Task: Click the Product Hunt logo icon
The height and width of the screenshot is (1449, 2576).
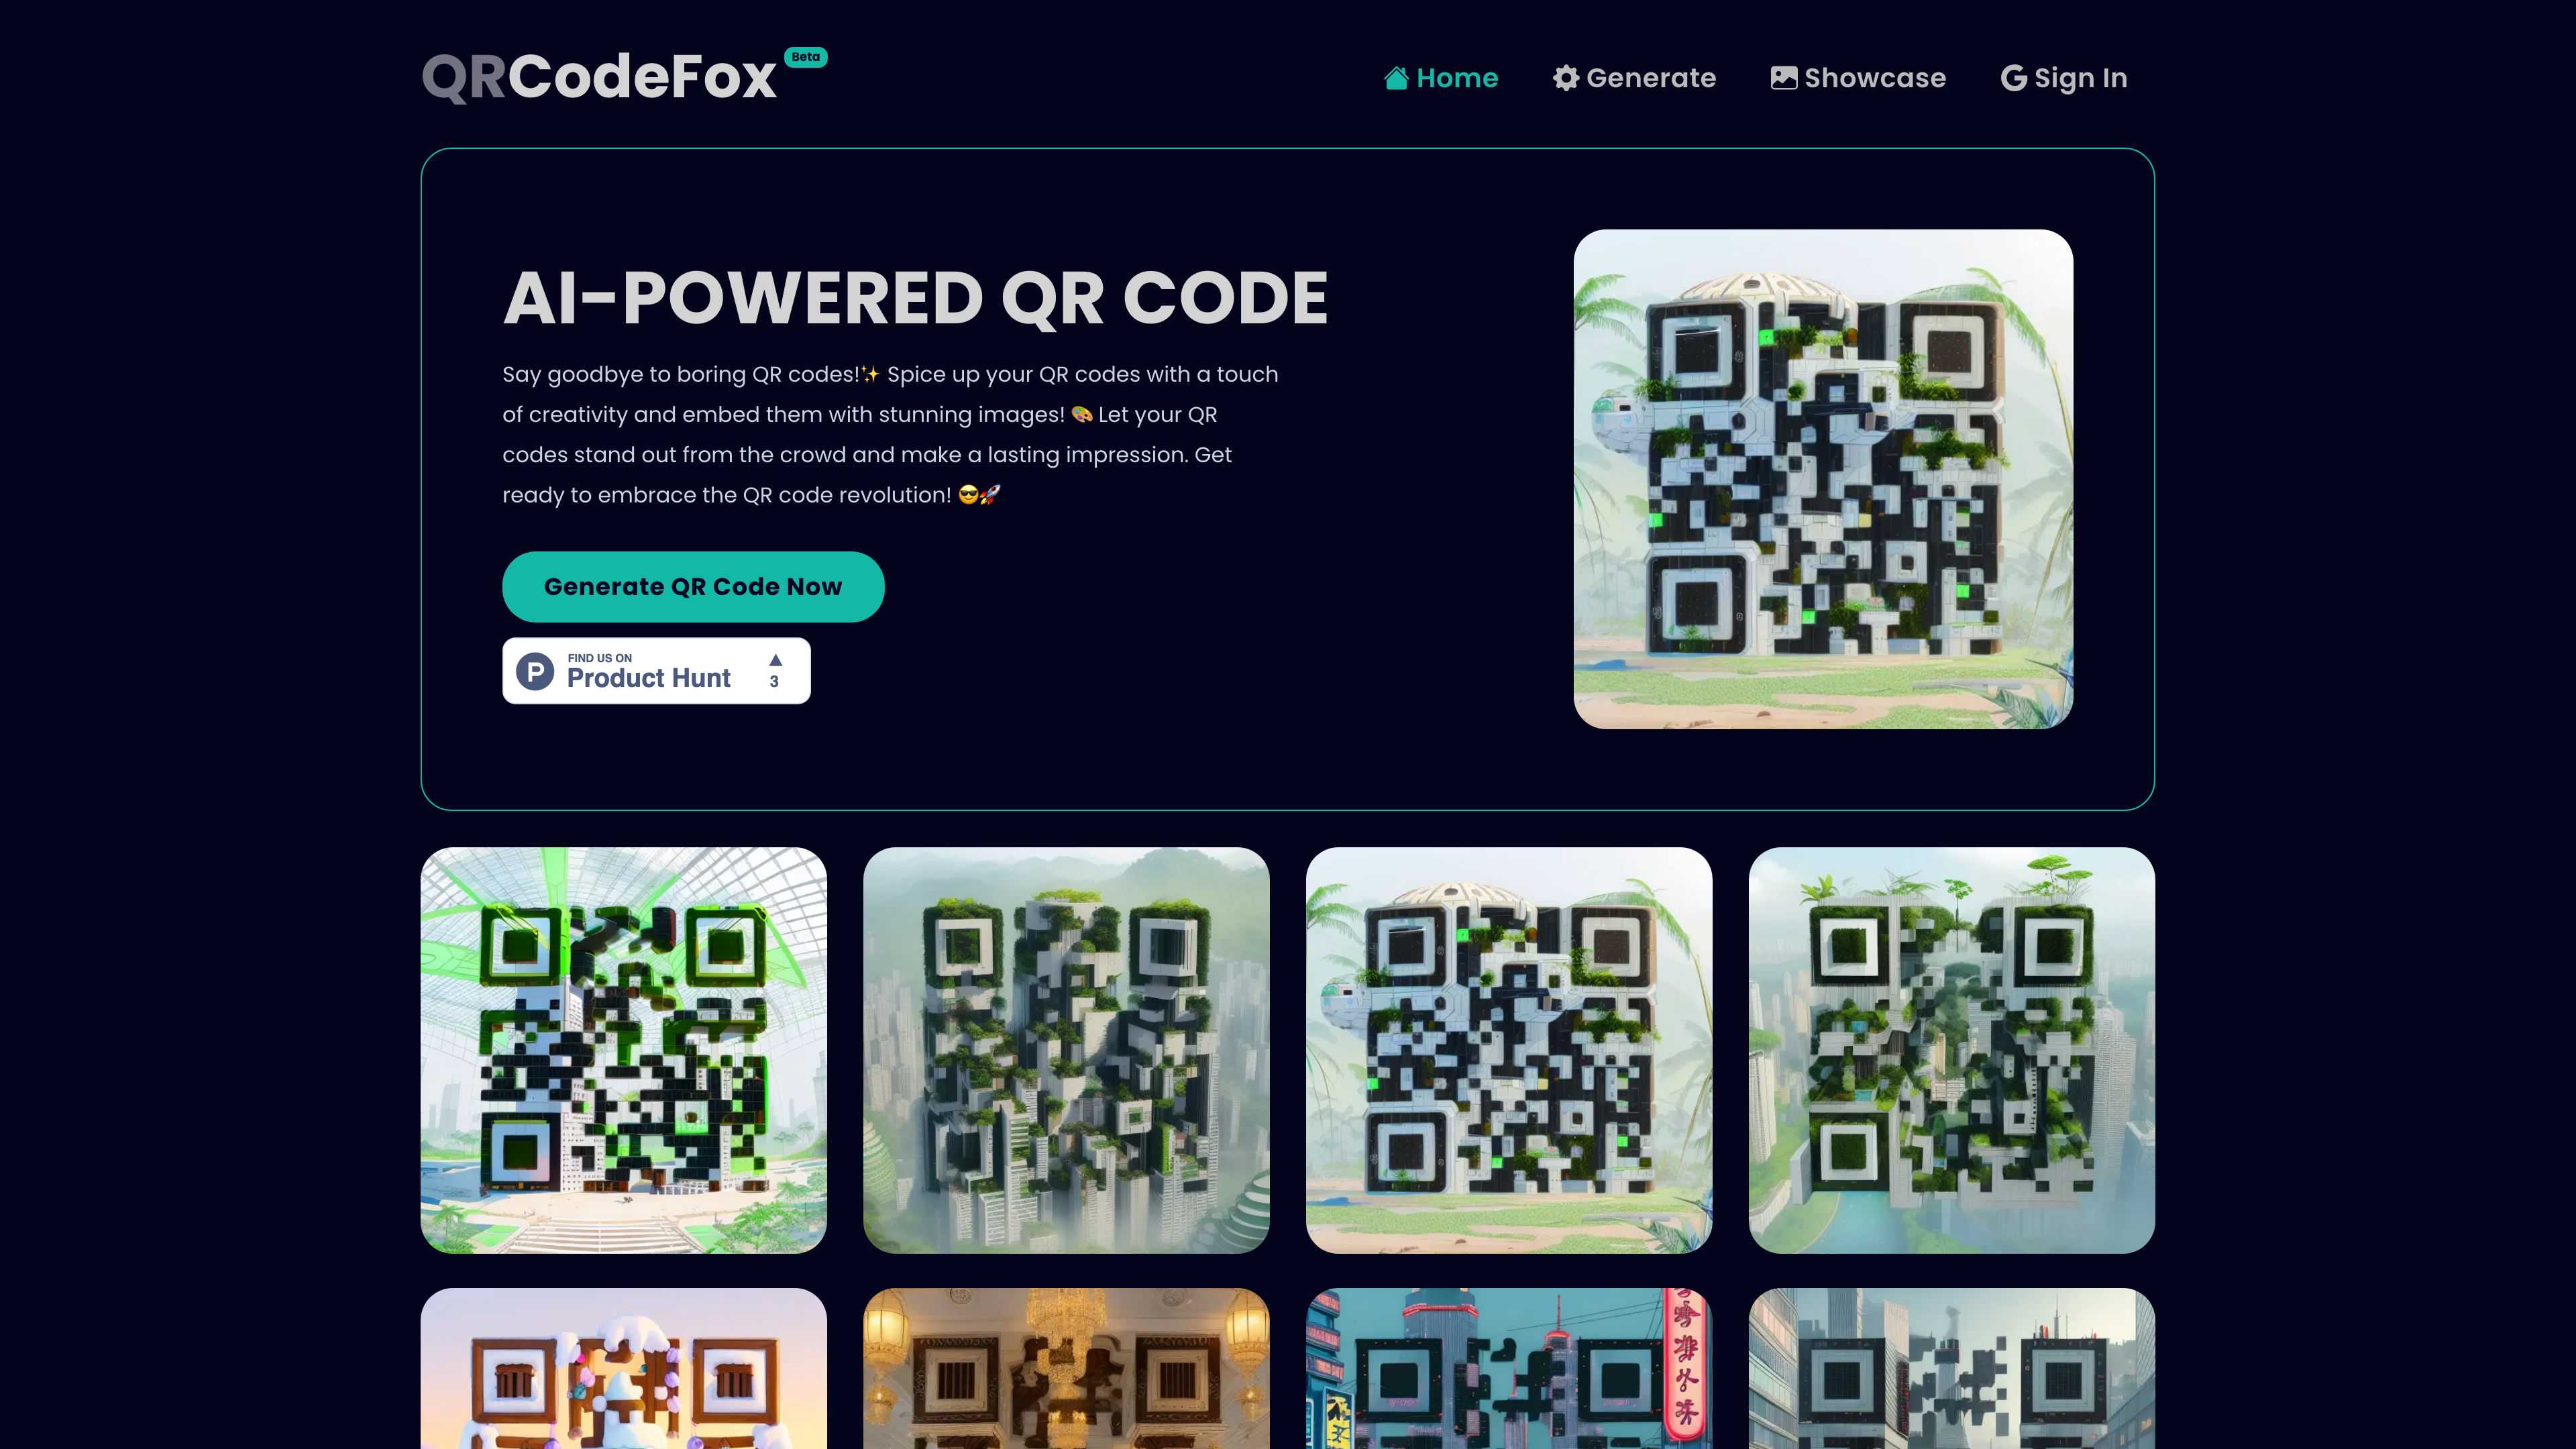Action: [534, 671]
